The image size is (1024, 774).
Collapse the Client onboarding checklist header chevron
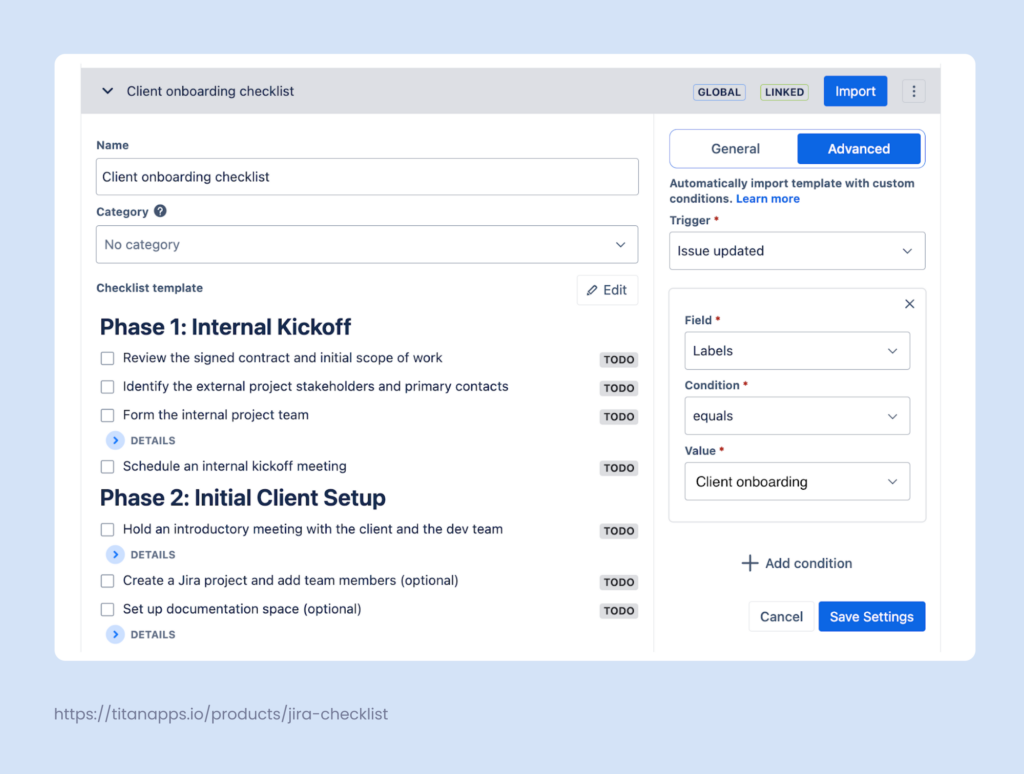(107, 90)
